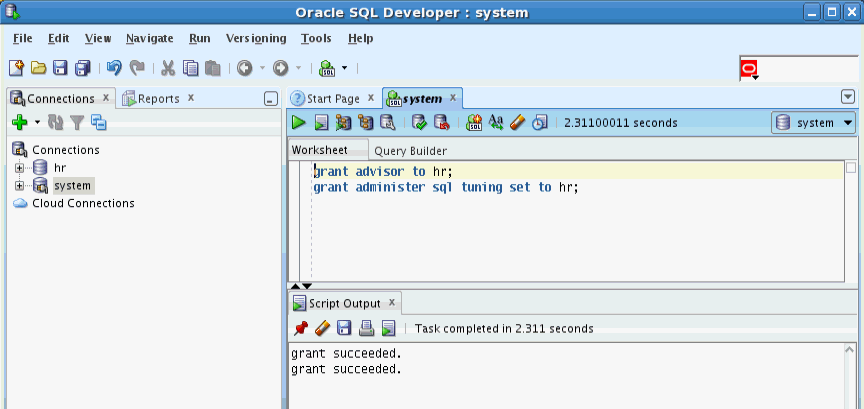Click the Commit icon in worksheet toolbar
This screenshot has height=409, width=864.
pyautogui.click(x=419, y=122)
